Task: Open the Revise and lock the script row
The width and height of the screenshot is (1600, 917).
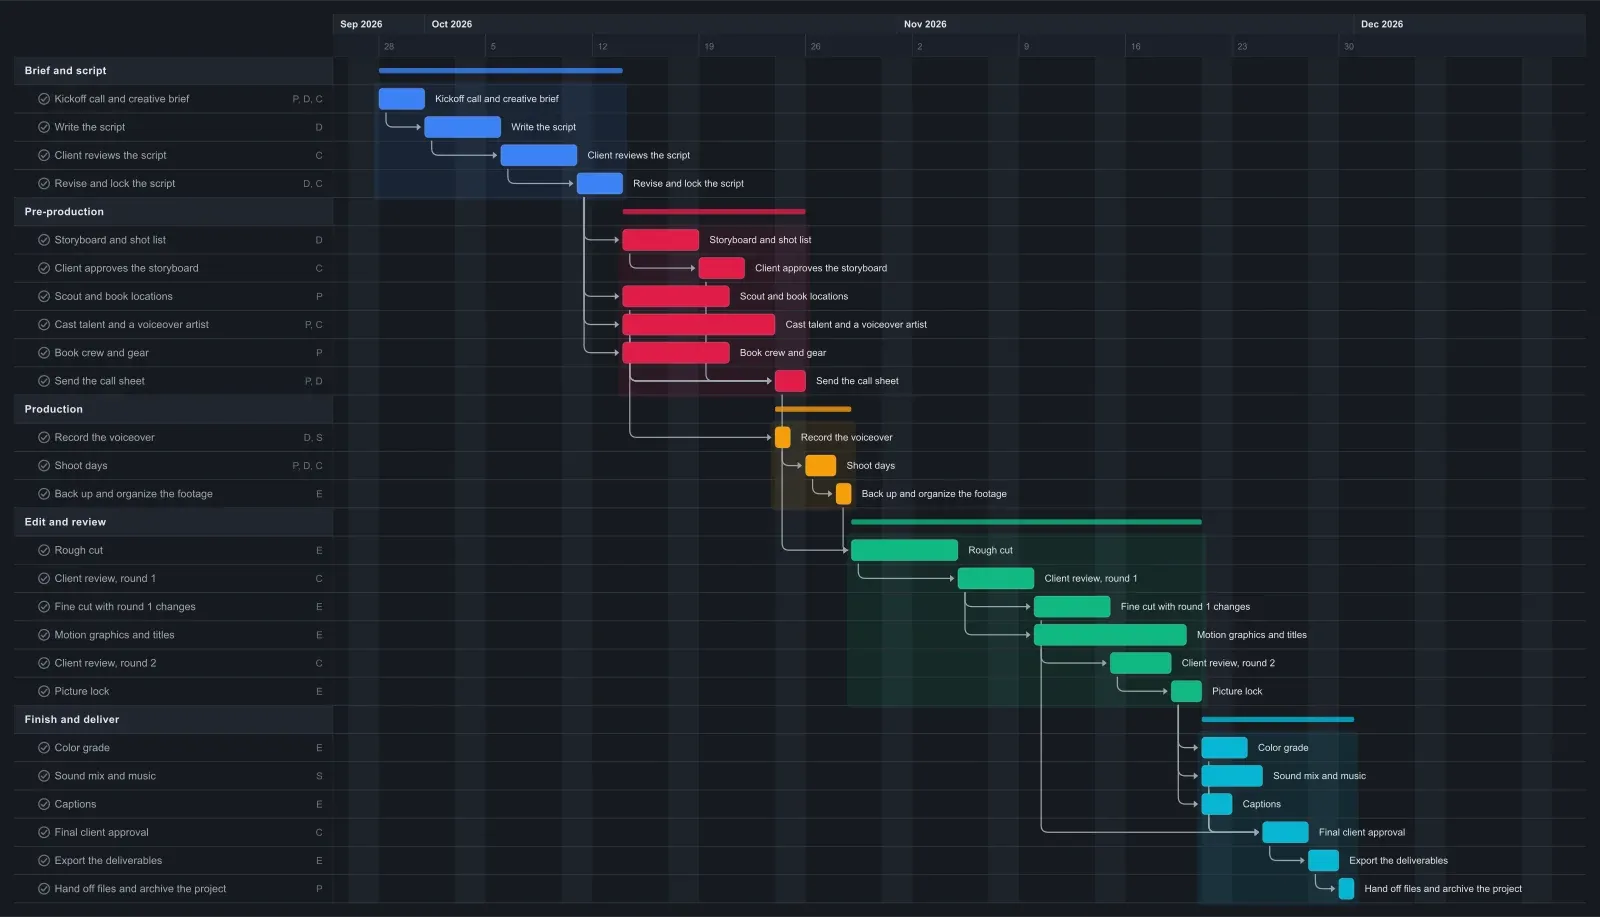Action: 173,184
